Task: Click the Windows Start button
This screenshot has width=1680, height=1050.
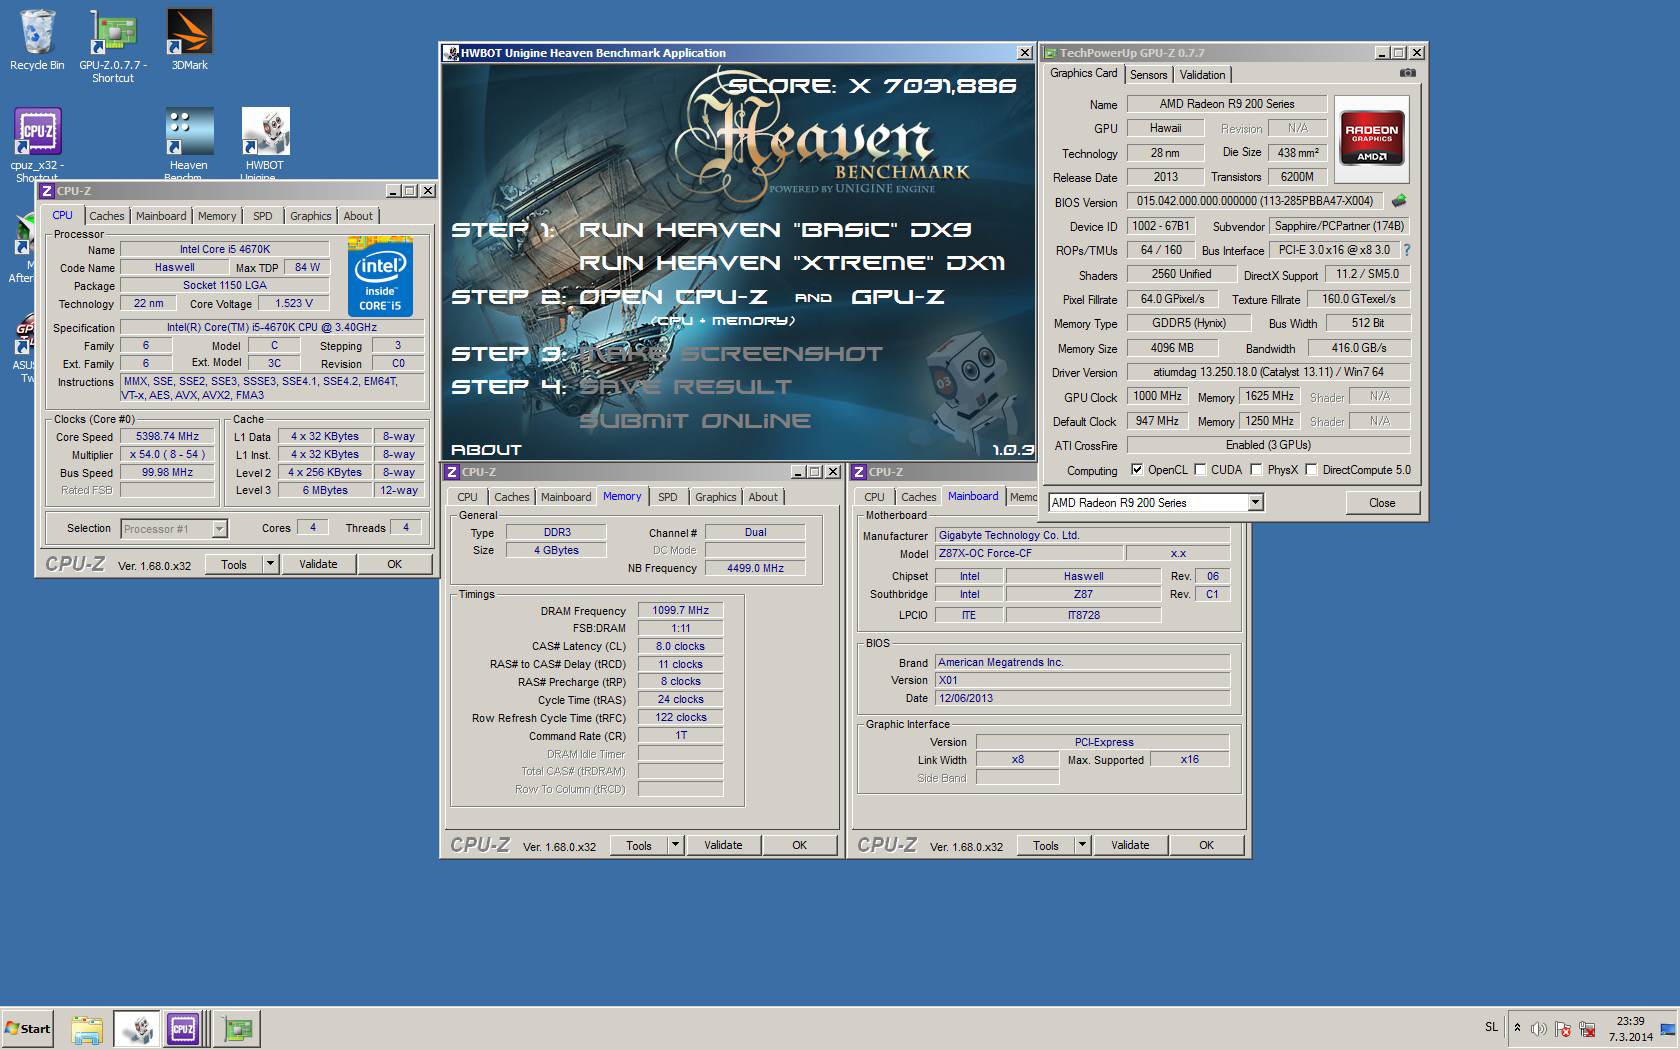Action: point(27,1028)
